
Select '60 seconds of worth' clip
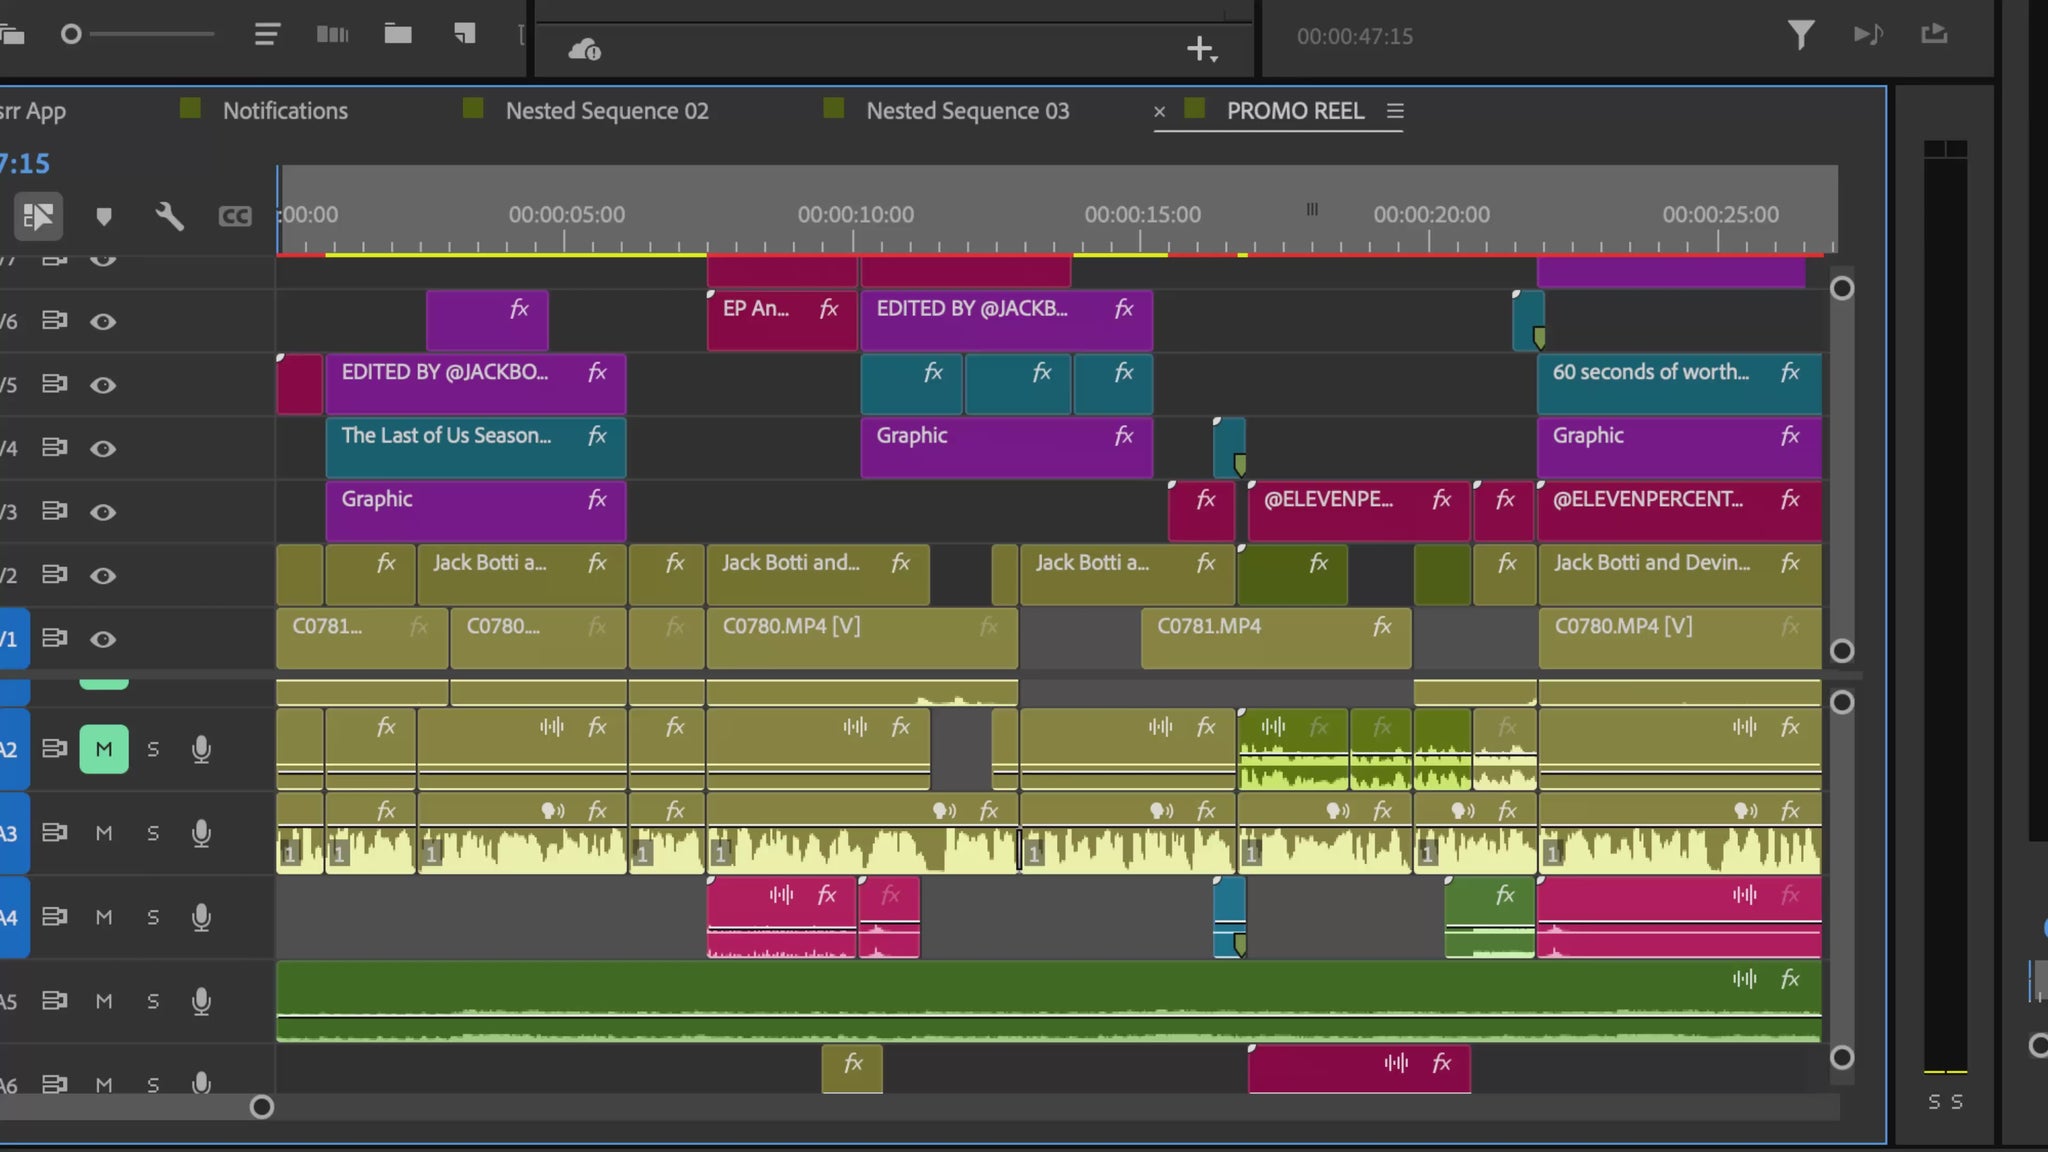coord(1679,384)
